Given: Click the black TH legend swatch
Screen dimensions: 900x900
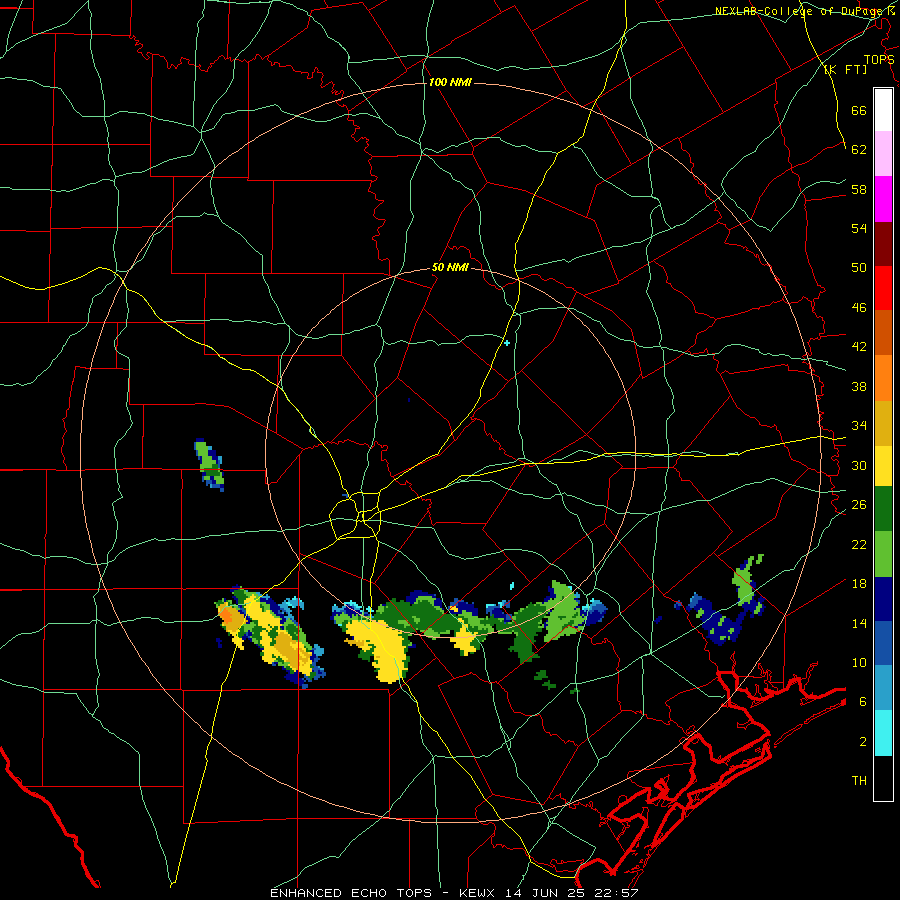Looking at the screenshot, I should click(883, 778).
